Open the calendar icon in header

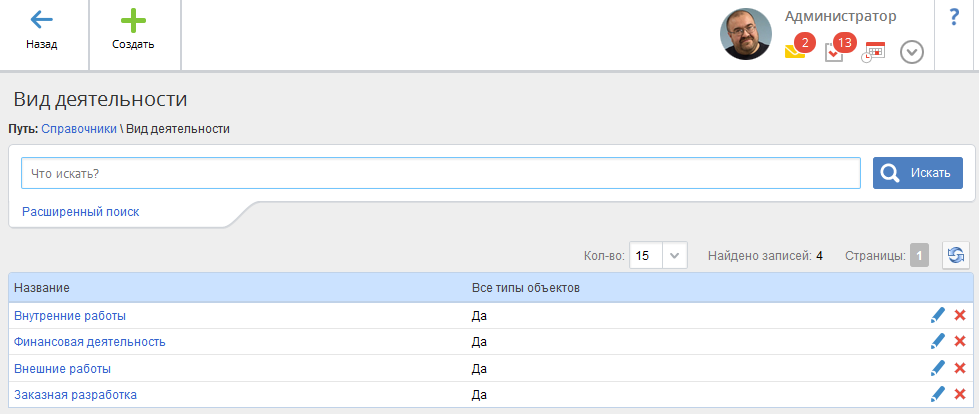point(873,52)
